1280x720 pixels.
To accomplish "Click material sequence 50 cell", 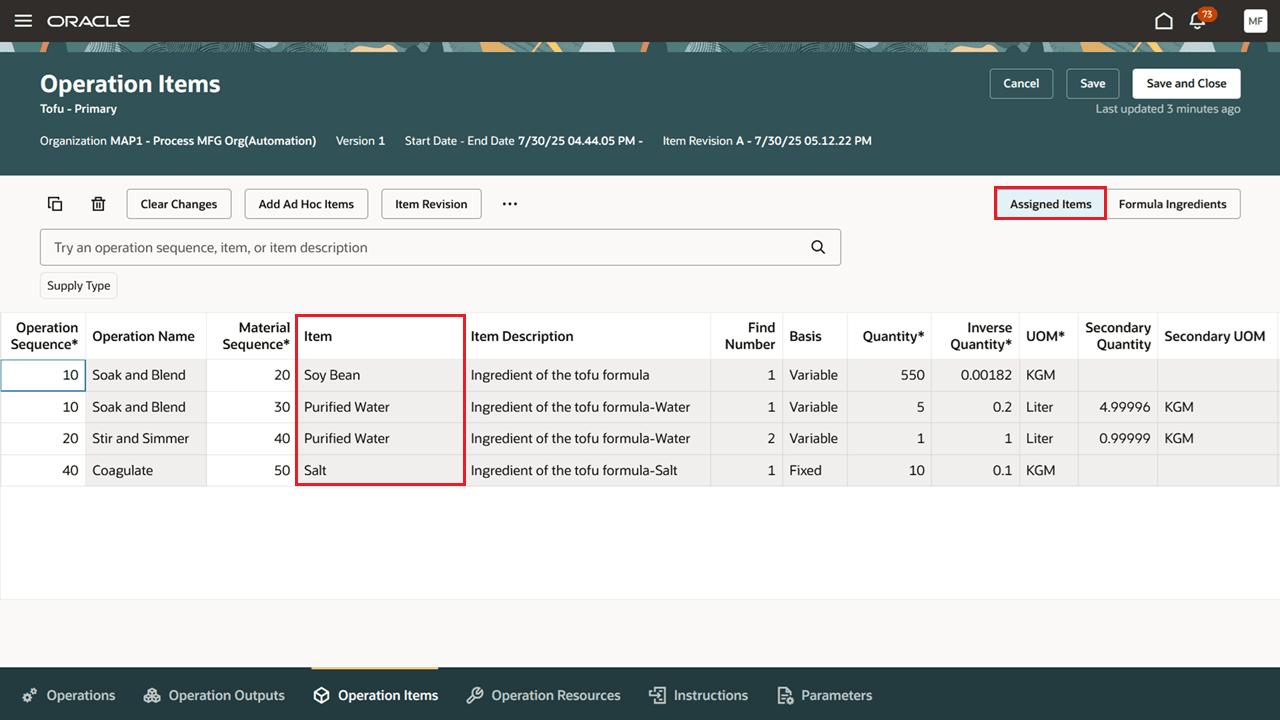I will tap(251, 470).
